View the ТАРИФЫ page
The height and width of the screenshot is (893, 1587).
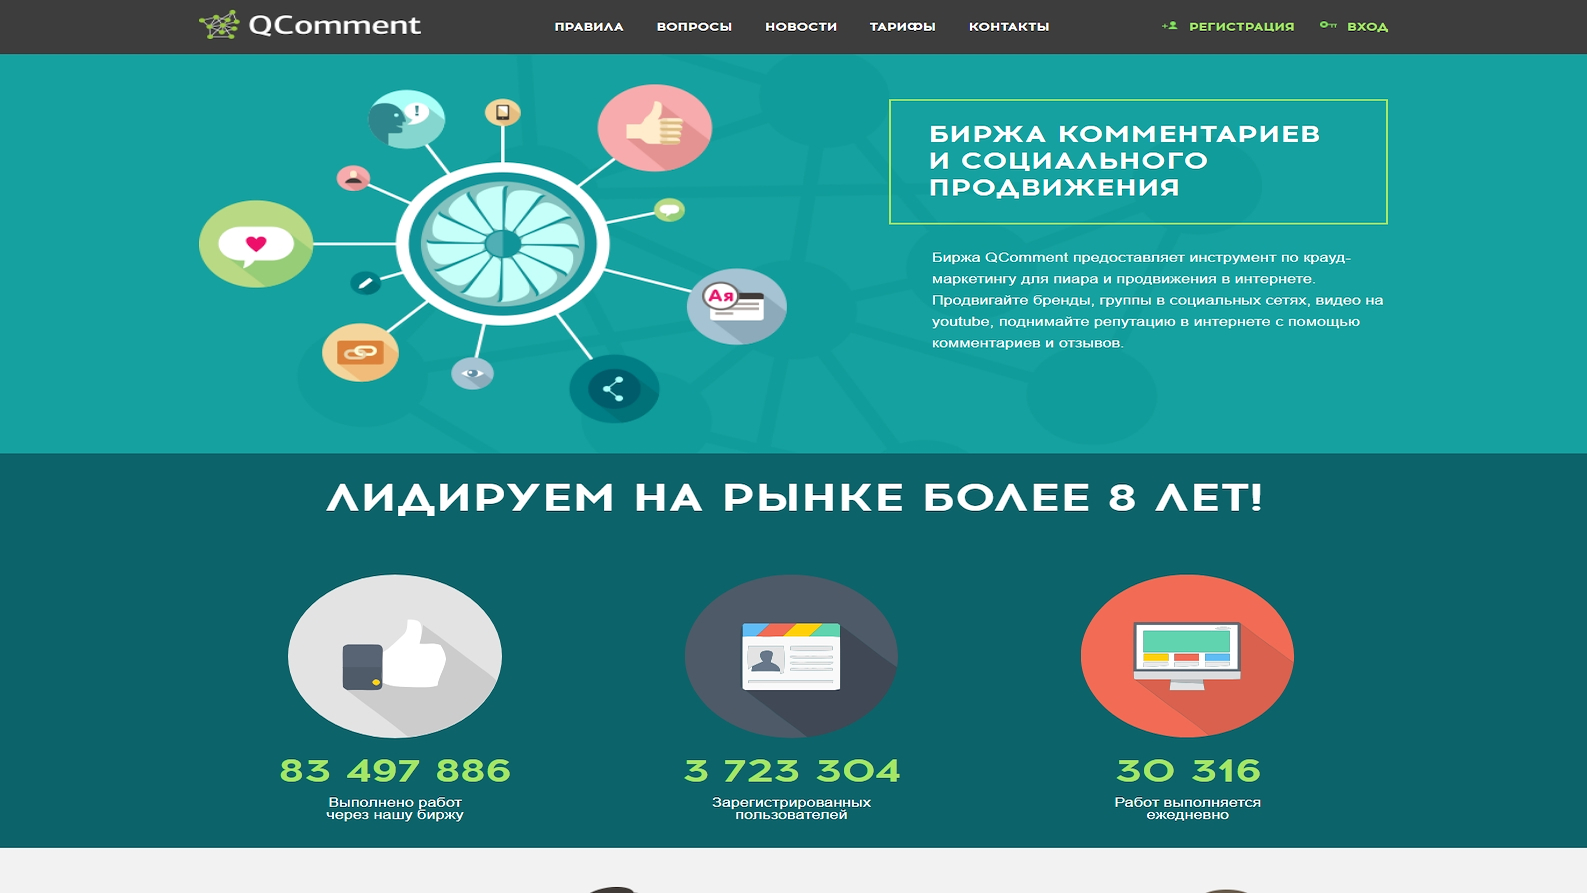tap(902, 27)
